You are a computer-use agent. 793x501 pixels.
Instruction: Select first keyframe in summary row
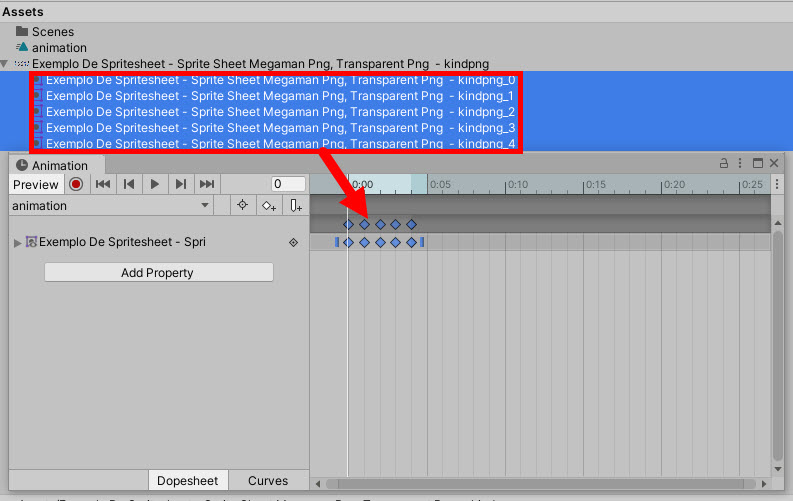click(x=348, y=224)
